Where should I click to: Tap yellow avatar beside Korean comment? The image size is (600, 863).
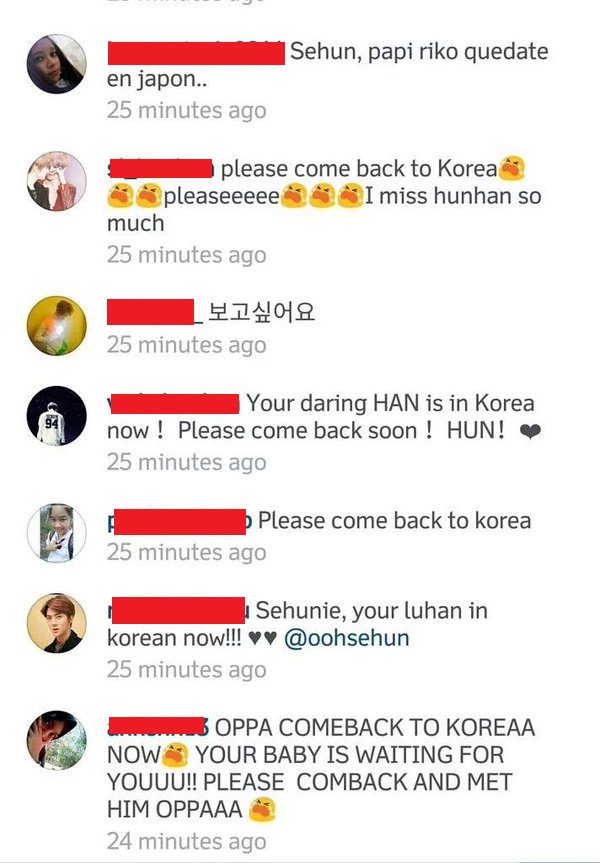(x=57, y=326)
